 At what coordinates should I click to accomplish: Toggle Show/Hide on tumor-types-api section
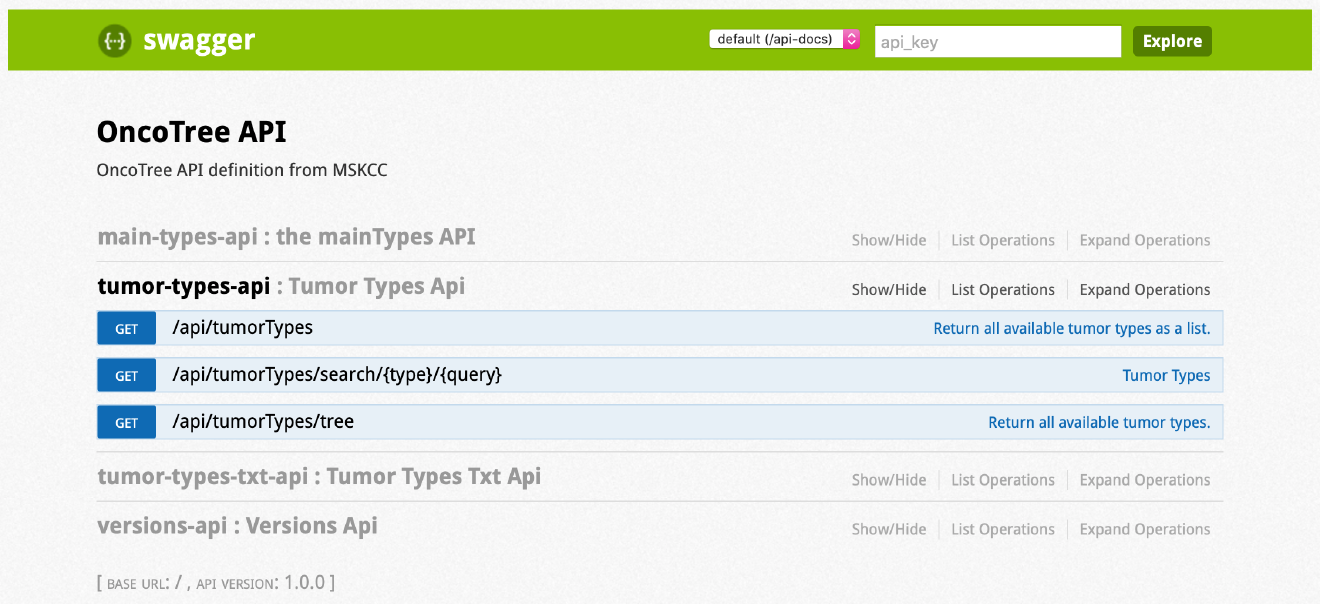pyautogui.click(x=889, y=289)
